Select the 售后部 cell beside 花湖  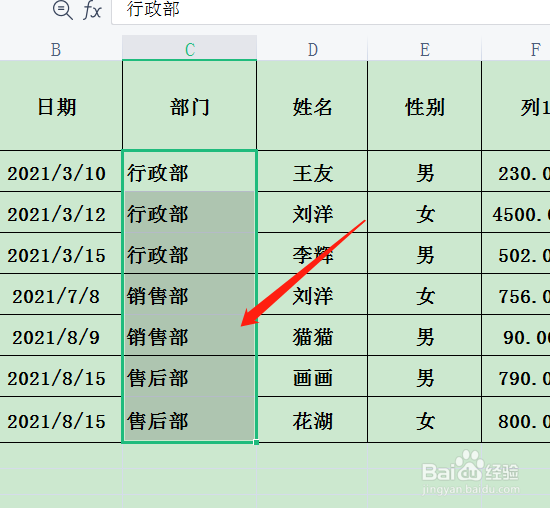point(189,420)
